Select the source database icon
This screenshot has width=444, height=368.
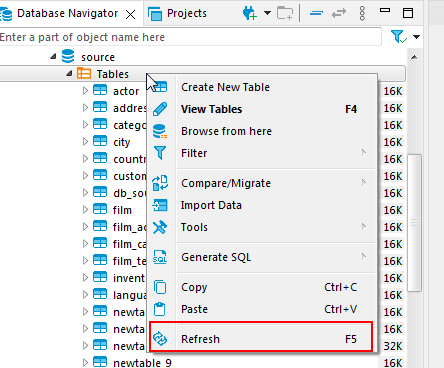pos(68,56)
